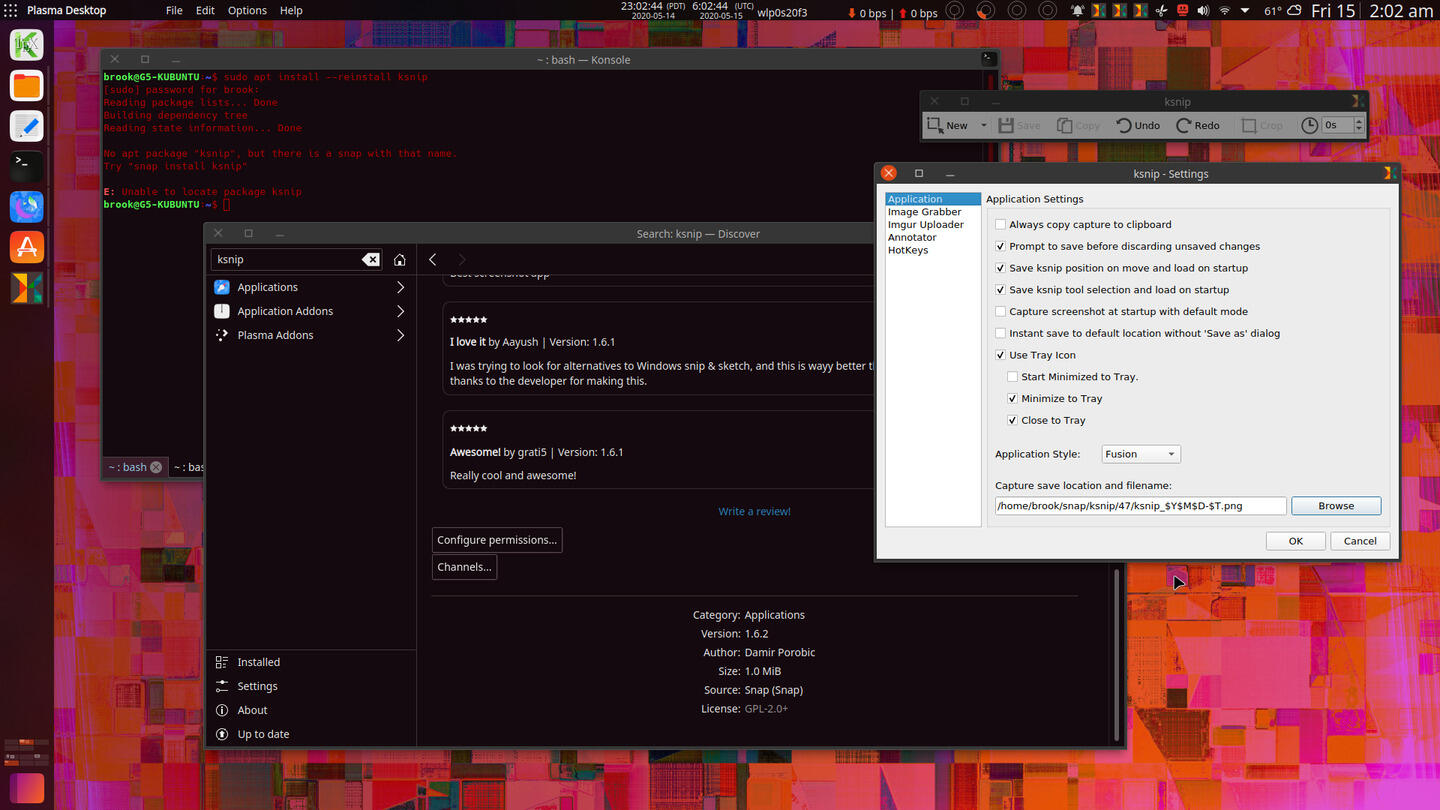Open the terminal icon in the dock
Image resolution: width=1440 pixels, height=810 pixels.
(x=27, y=166)
